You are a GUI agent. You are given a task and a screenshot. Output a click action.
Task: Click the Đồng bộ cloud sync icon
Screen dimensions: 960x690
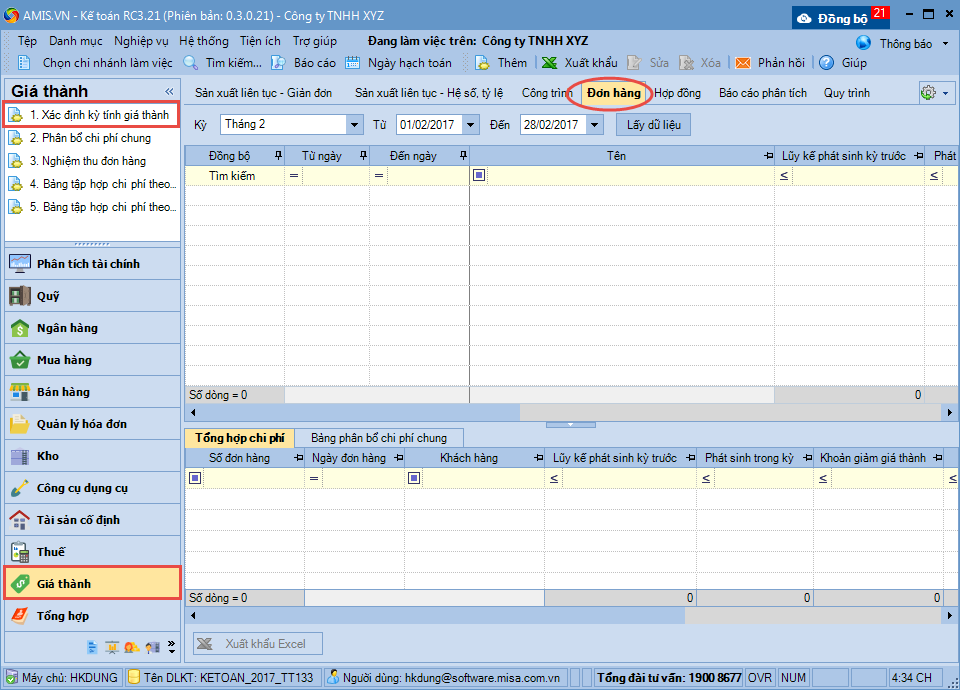(804, 19)
